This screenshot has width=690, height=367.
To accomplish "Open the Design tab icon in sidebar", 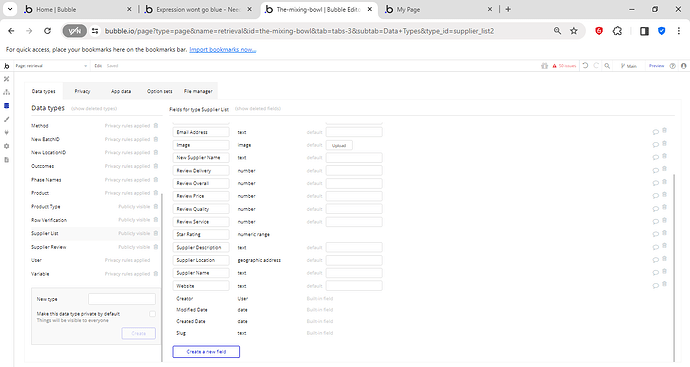I will tap(6, 79).
